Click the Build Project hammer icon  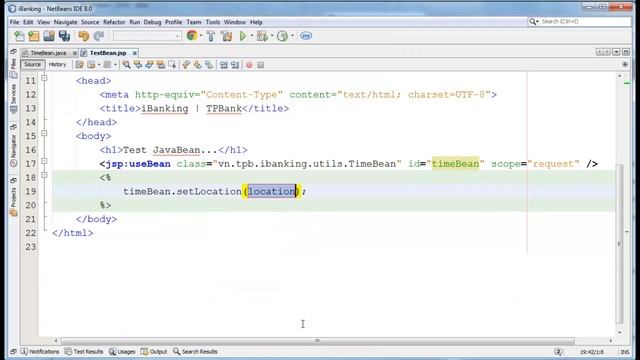click(x=211, y=36)
